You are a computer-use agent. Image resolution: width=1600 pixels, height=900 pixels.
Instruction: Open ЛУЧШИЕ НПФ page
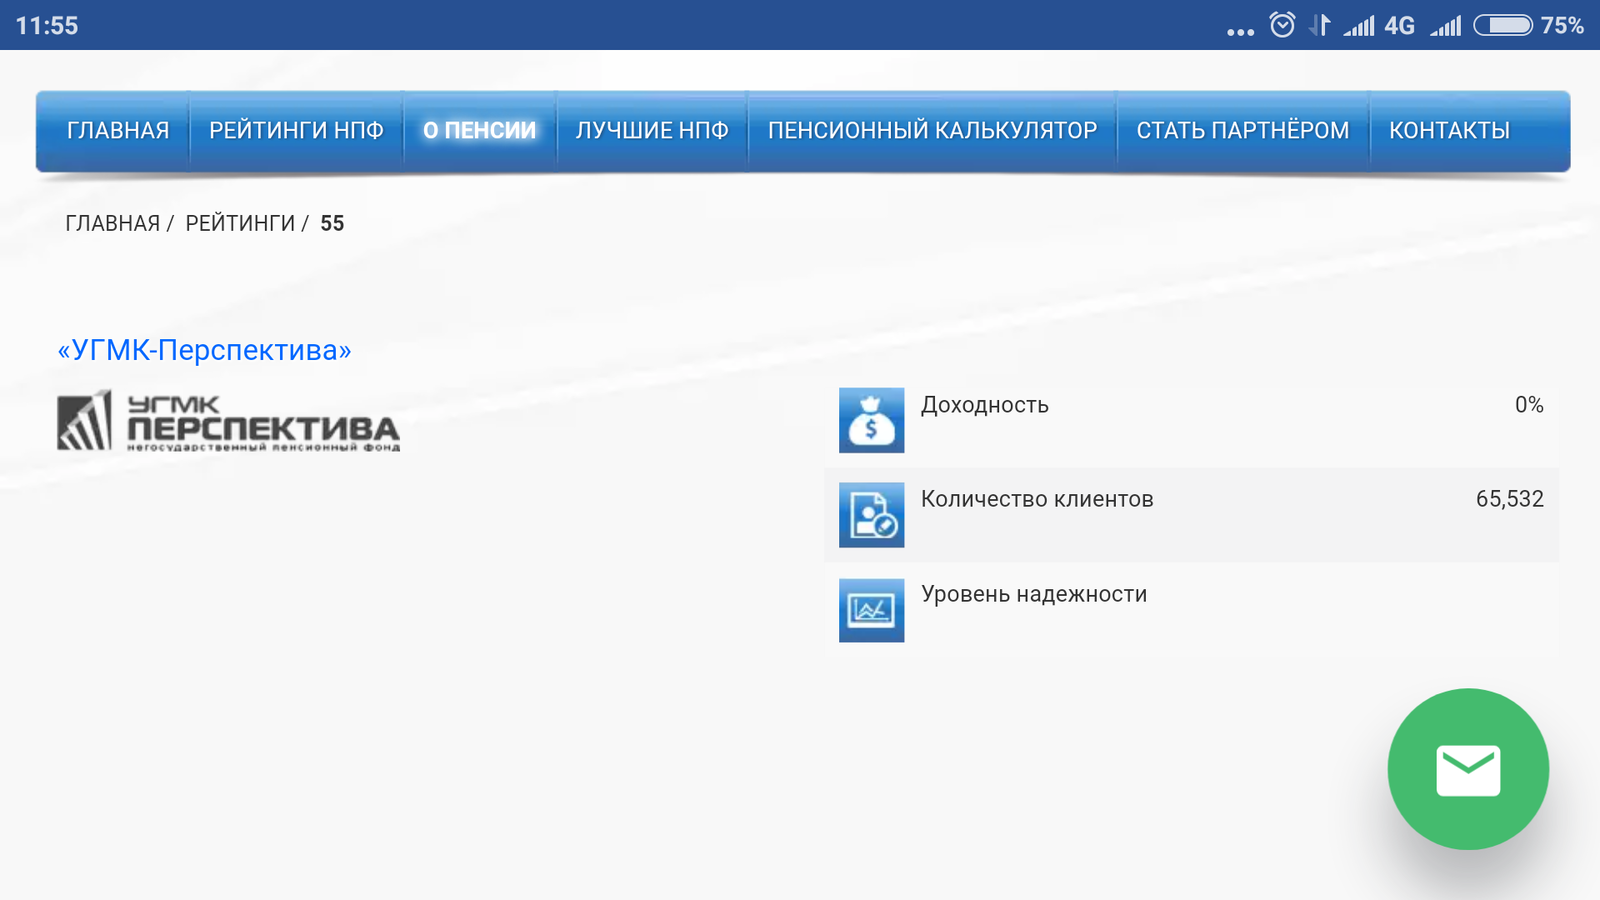pyautogui.click(x=652, y=131)
